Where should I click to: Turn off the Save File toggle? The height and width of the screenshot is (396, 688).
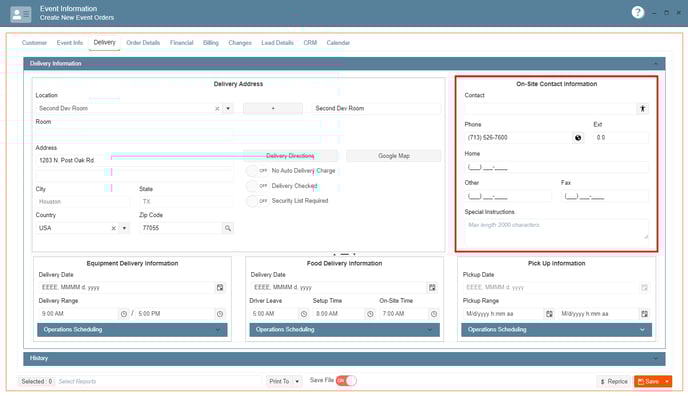coord(346,381)
